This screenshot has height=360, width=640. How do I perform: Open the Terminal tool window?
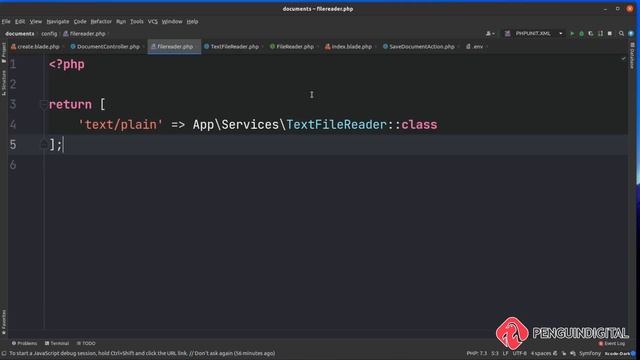pyautogui.click(x=57, y=343)
